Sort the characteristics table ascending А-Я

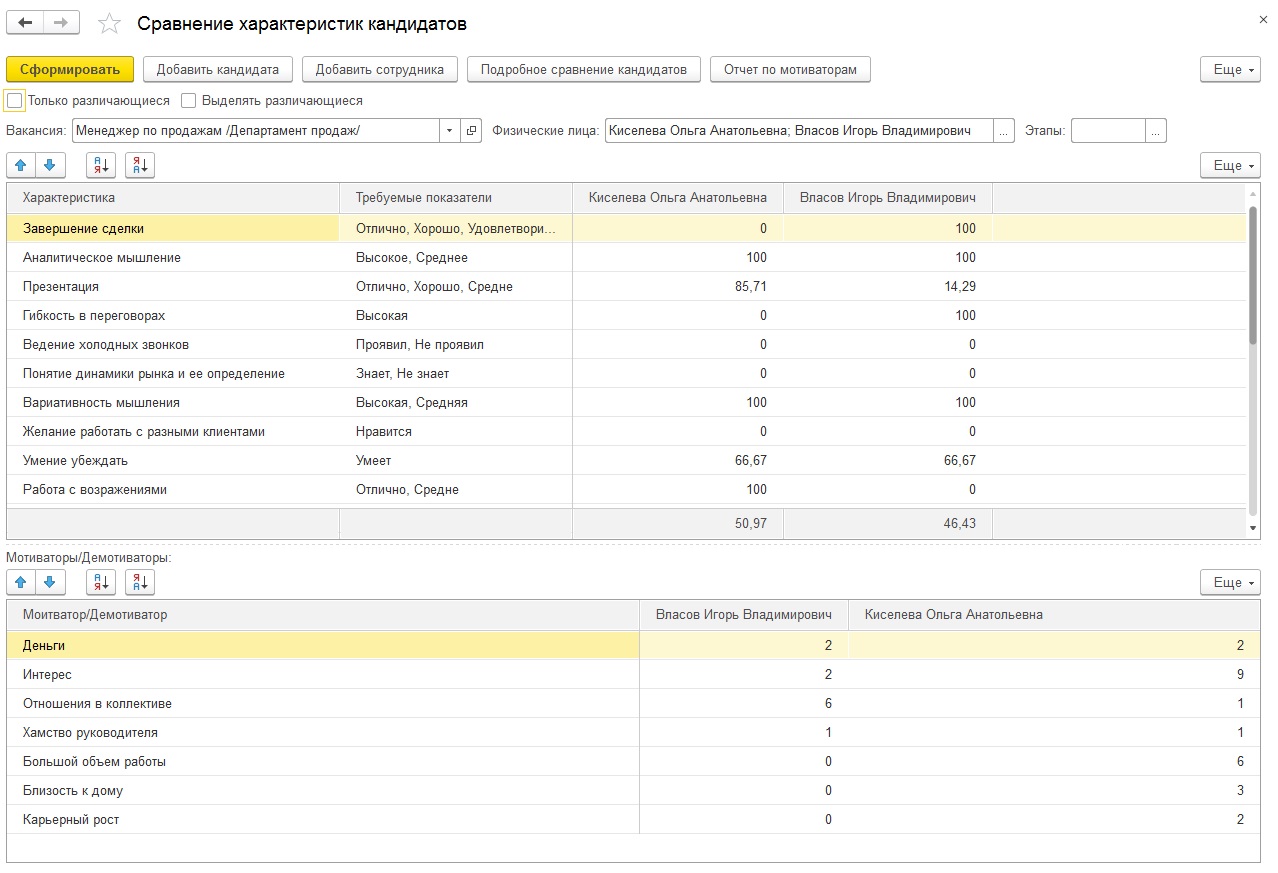point(101,166)
